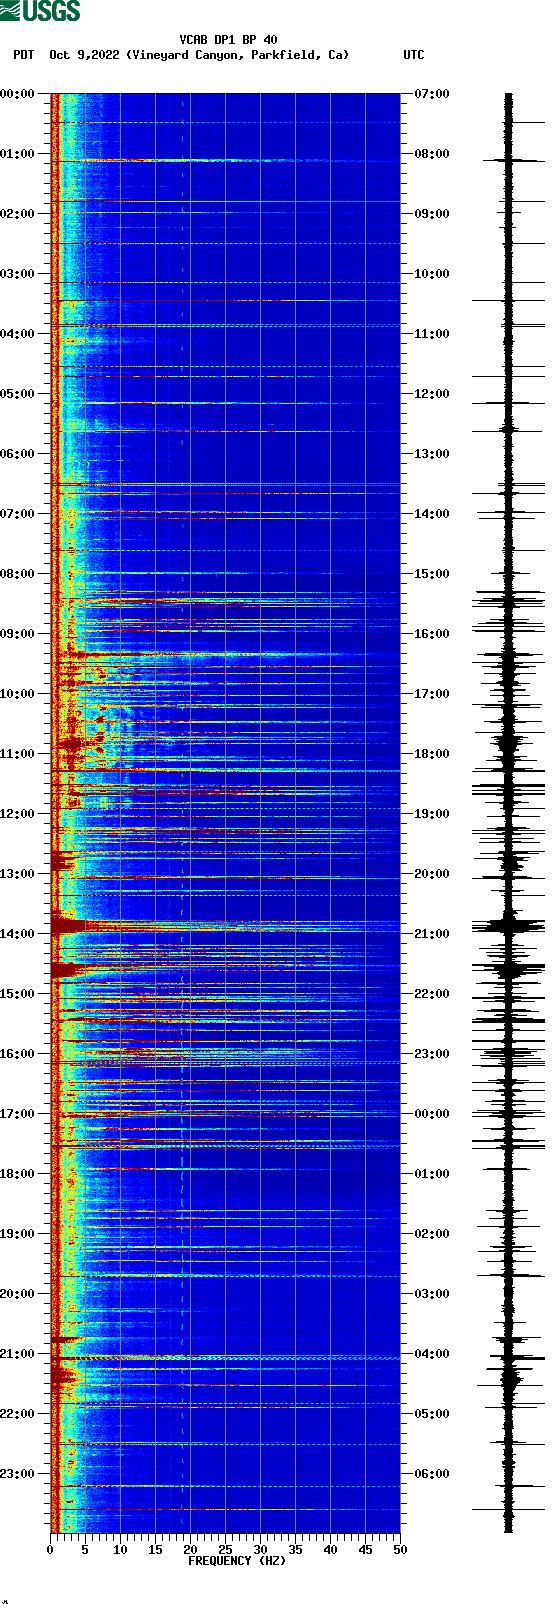Click the UTC time label '07:00'

(x=432, y=94)
